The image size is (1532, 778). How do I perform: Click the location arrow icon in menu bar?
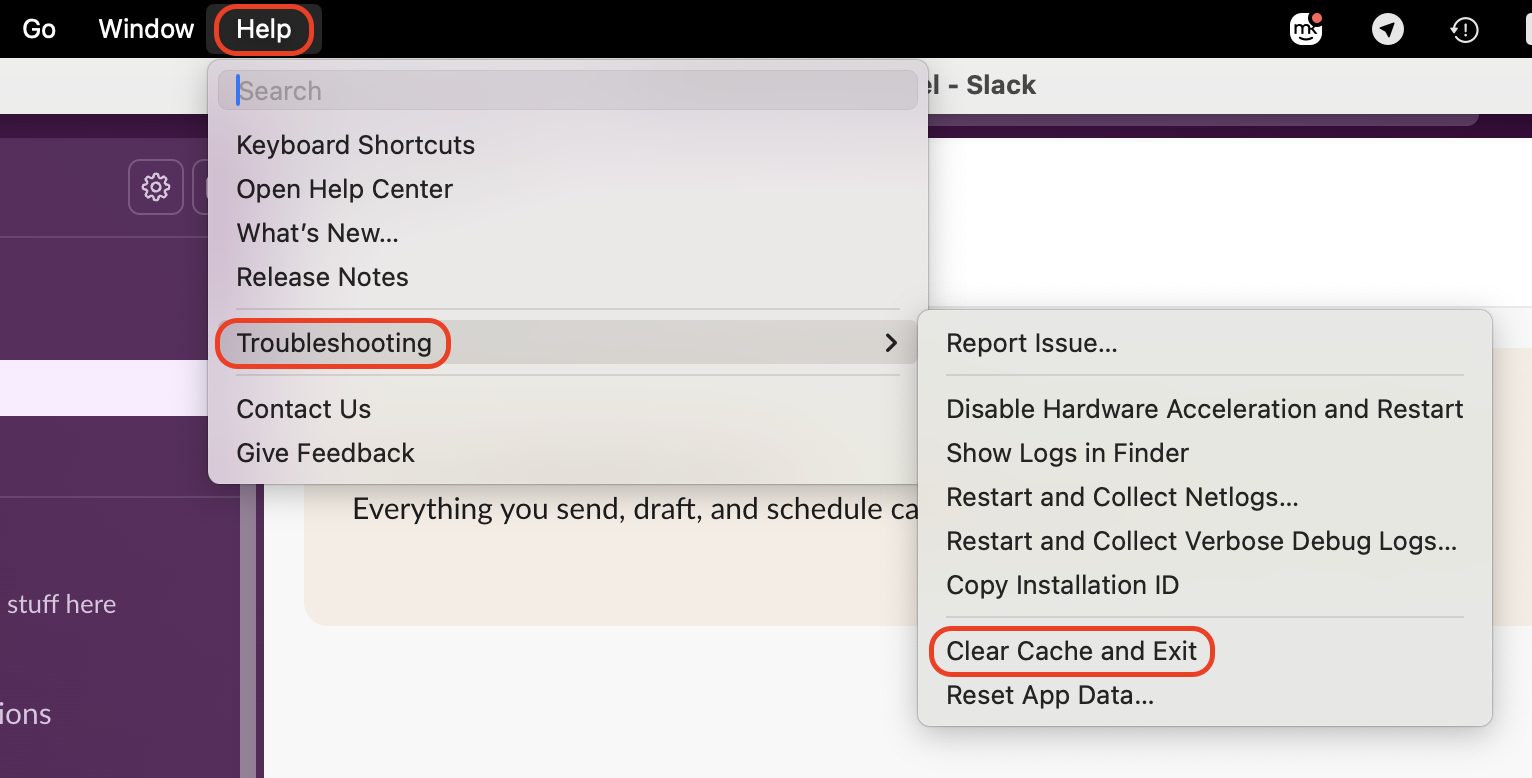pyautogui.click(x=1388, y=29)
